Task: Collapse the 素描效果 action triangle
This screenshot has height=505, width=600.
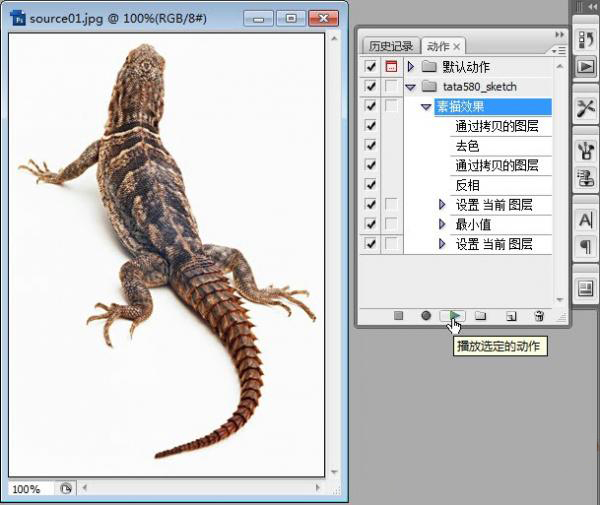Action: (x=426, y=107)
